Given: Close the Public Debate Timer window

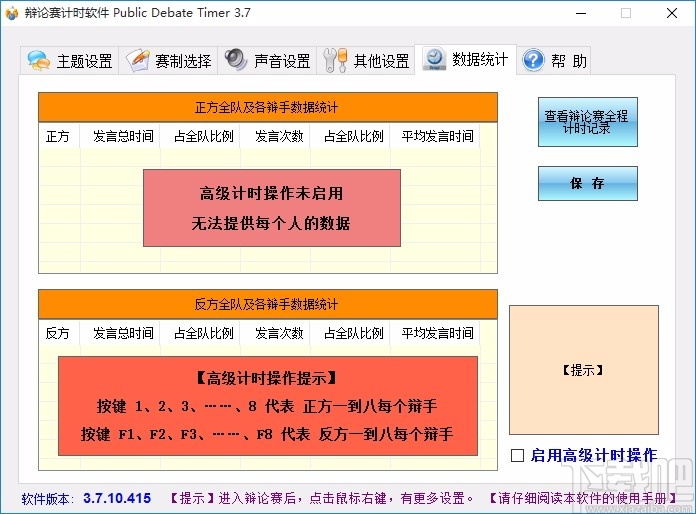Looking at the screenshot, I should [x=672, y=13].
